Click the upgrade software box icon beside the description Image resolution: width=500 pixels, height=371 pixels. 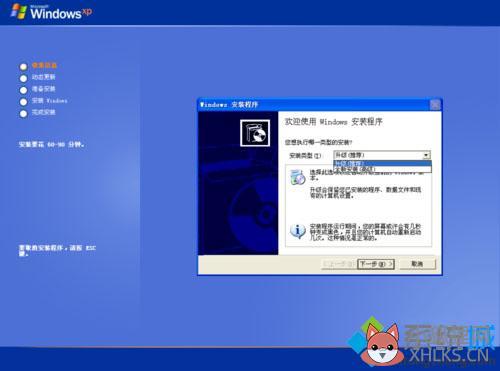tap(298, 177)
